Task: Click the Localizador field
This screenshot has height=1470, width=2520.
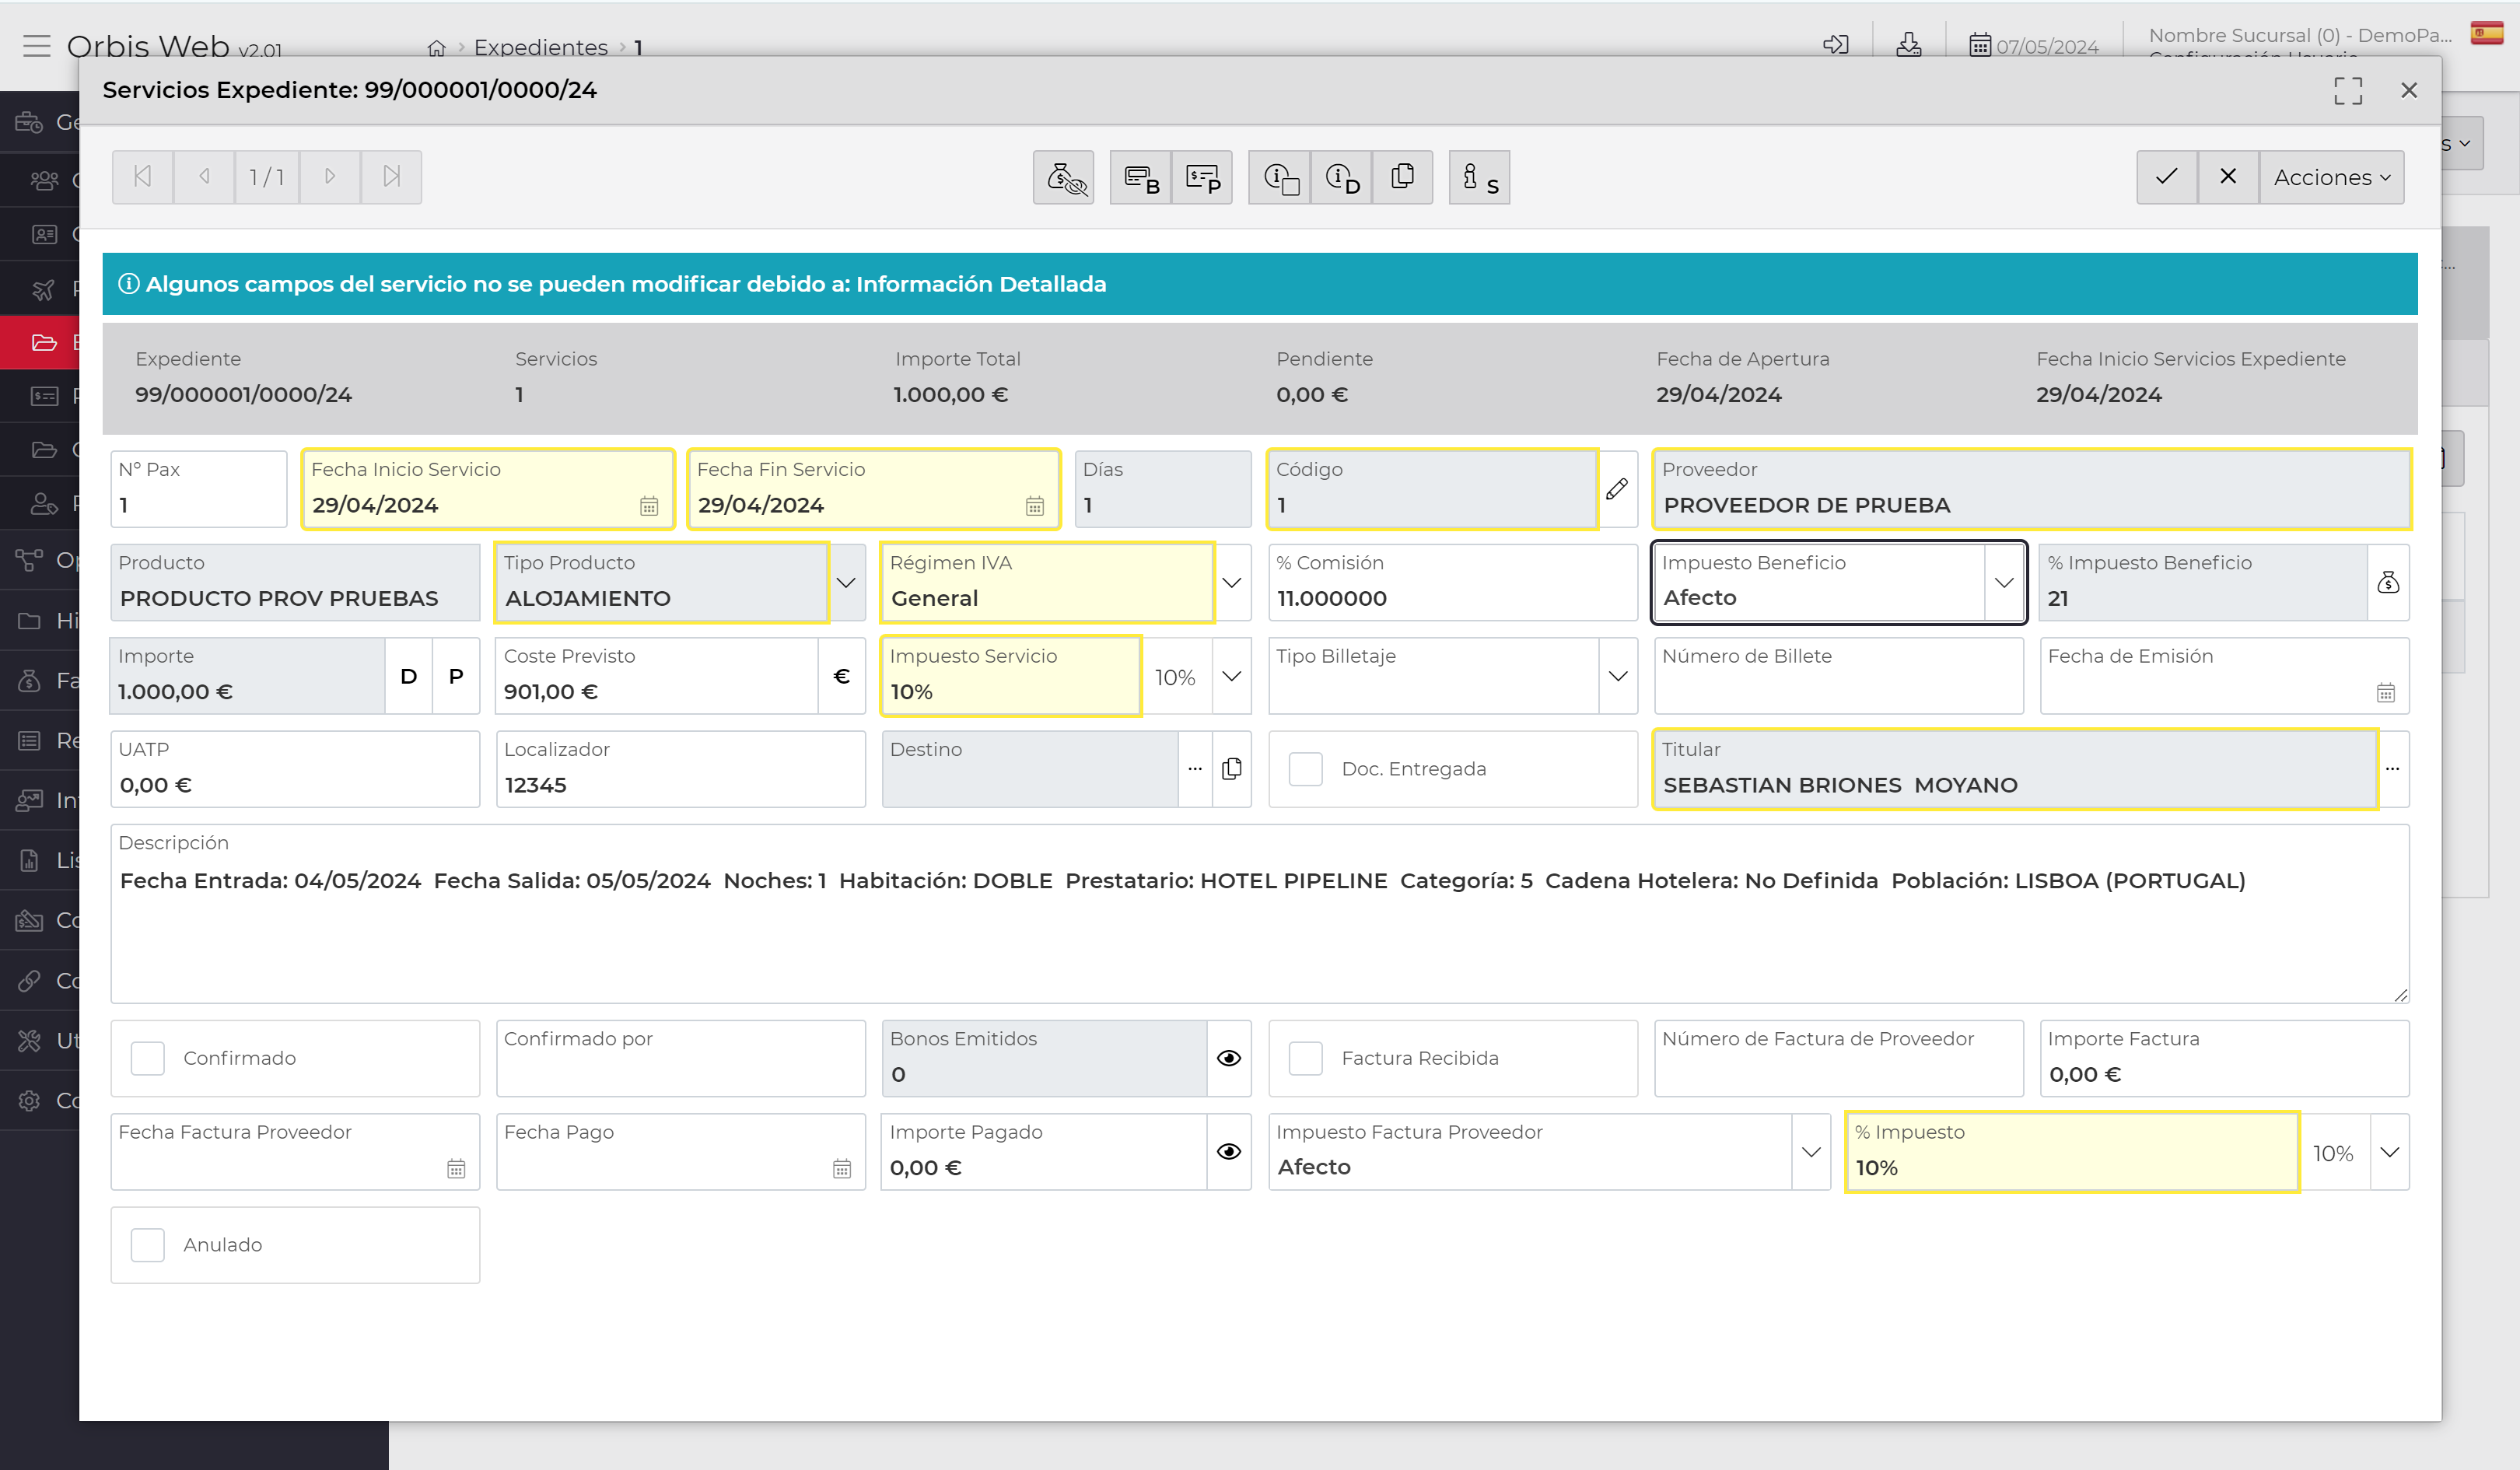Action: (680, 769)
